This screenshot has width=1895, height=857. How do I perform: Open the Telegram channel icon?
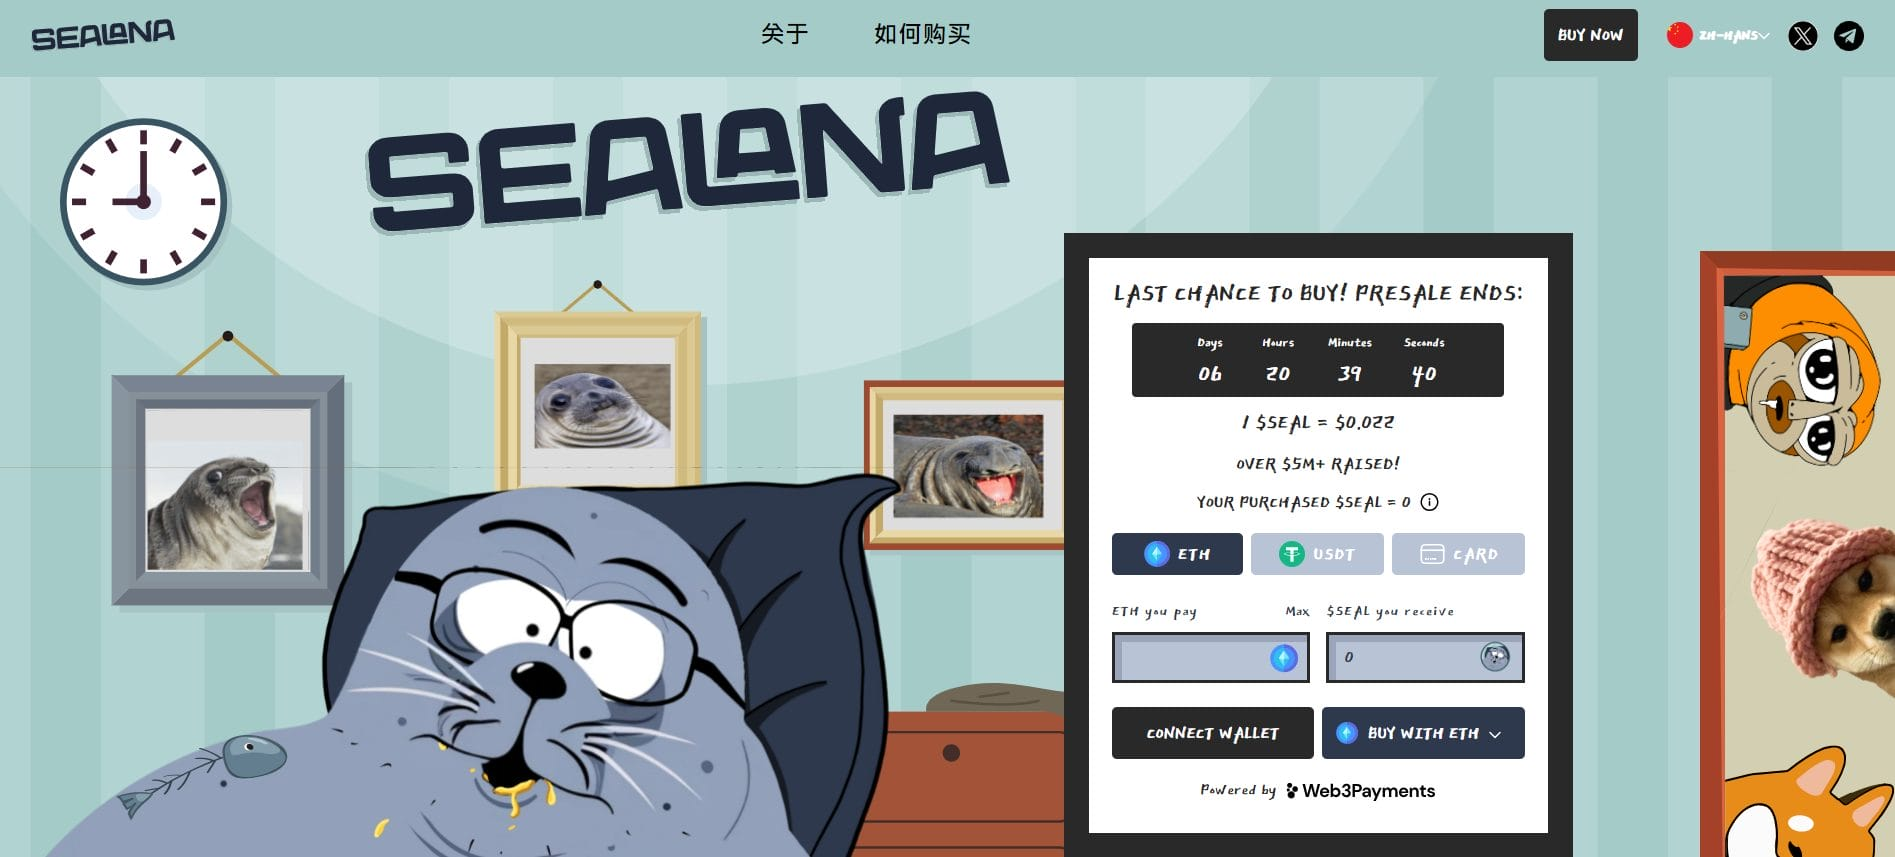pyautogui.click(x=1848, y=36)
